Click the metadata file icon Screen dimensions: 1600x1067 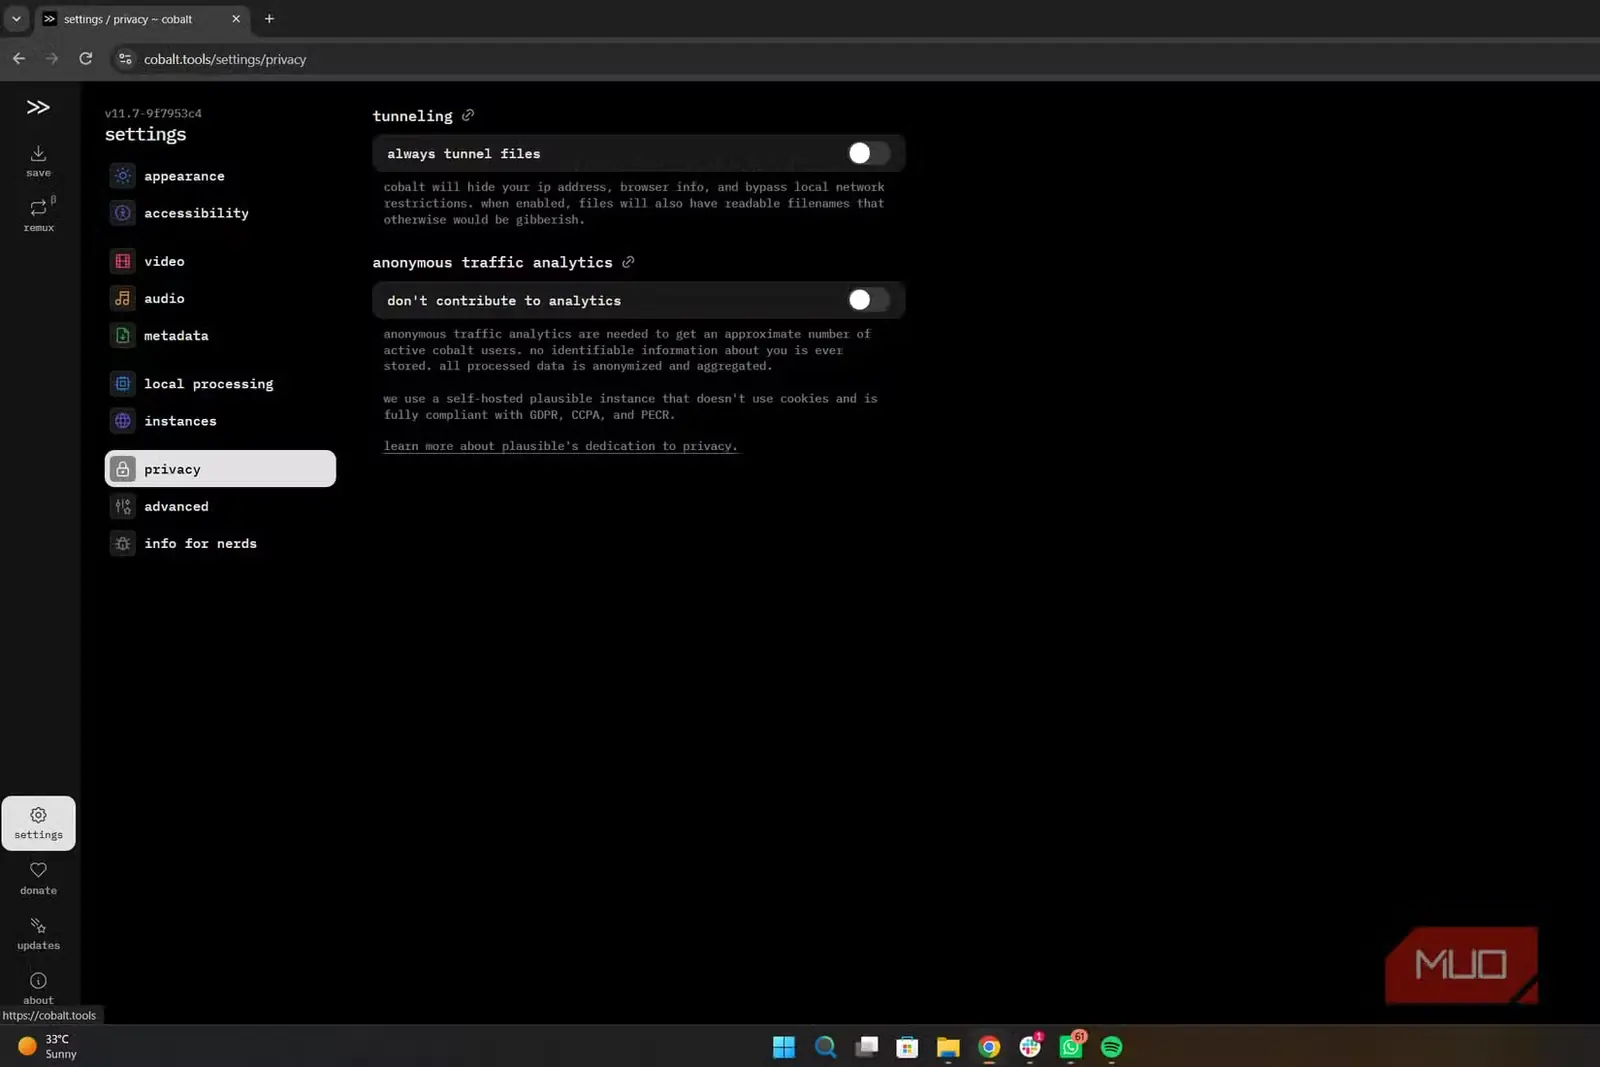122,336
